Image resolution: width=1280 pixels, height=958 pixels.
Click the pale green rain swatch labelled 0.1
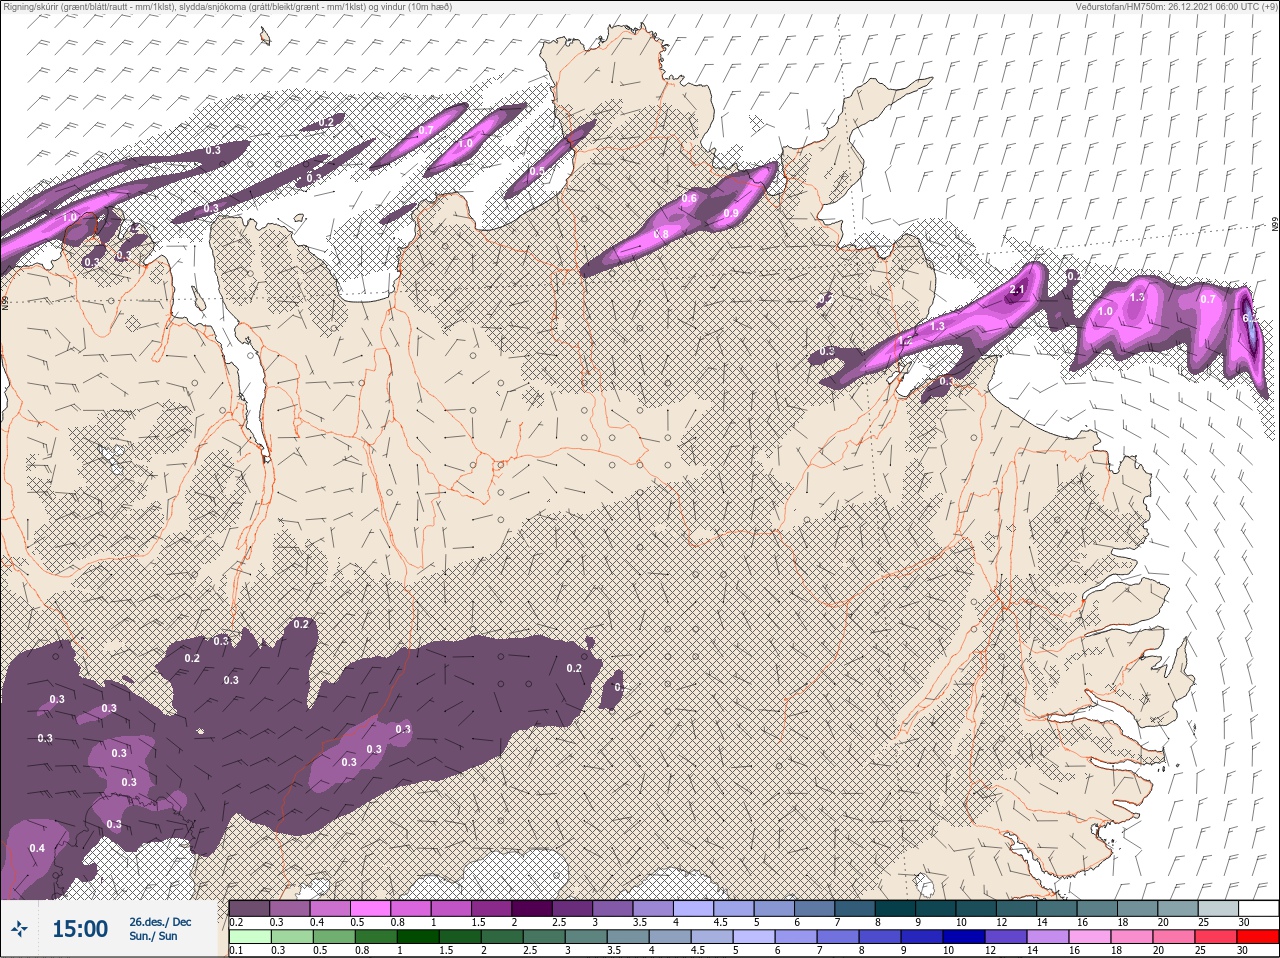point(249,937)
